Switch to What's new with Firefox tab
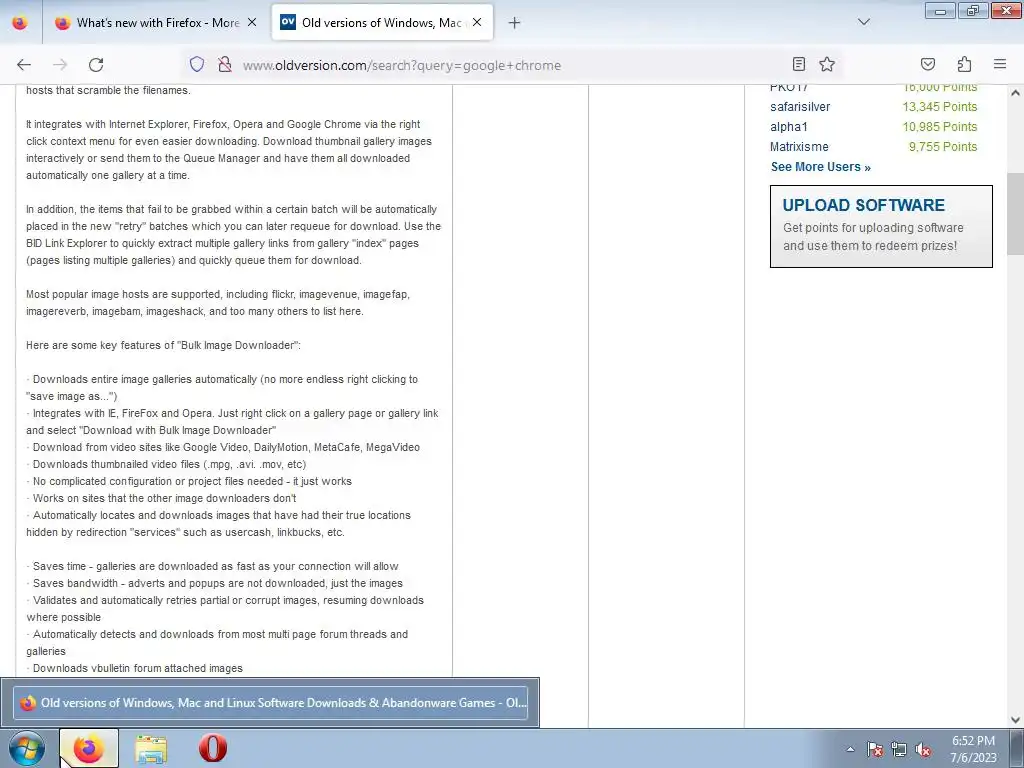The width and height of the screenshot is (1024, 768). coord(157,22)
